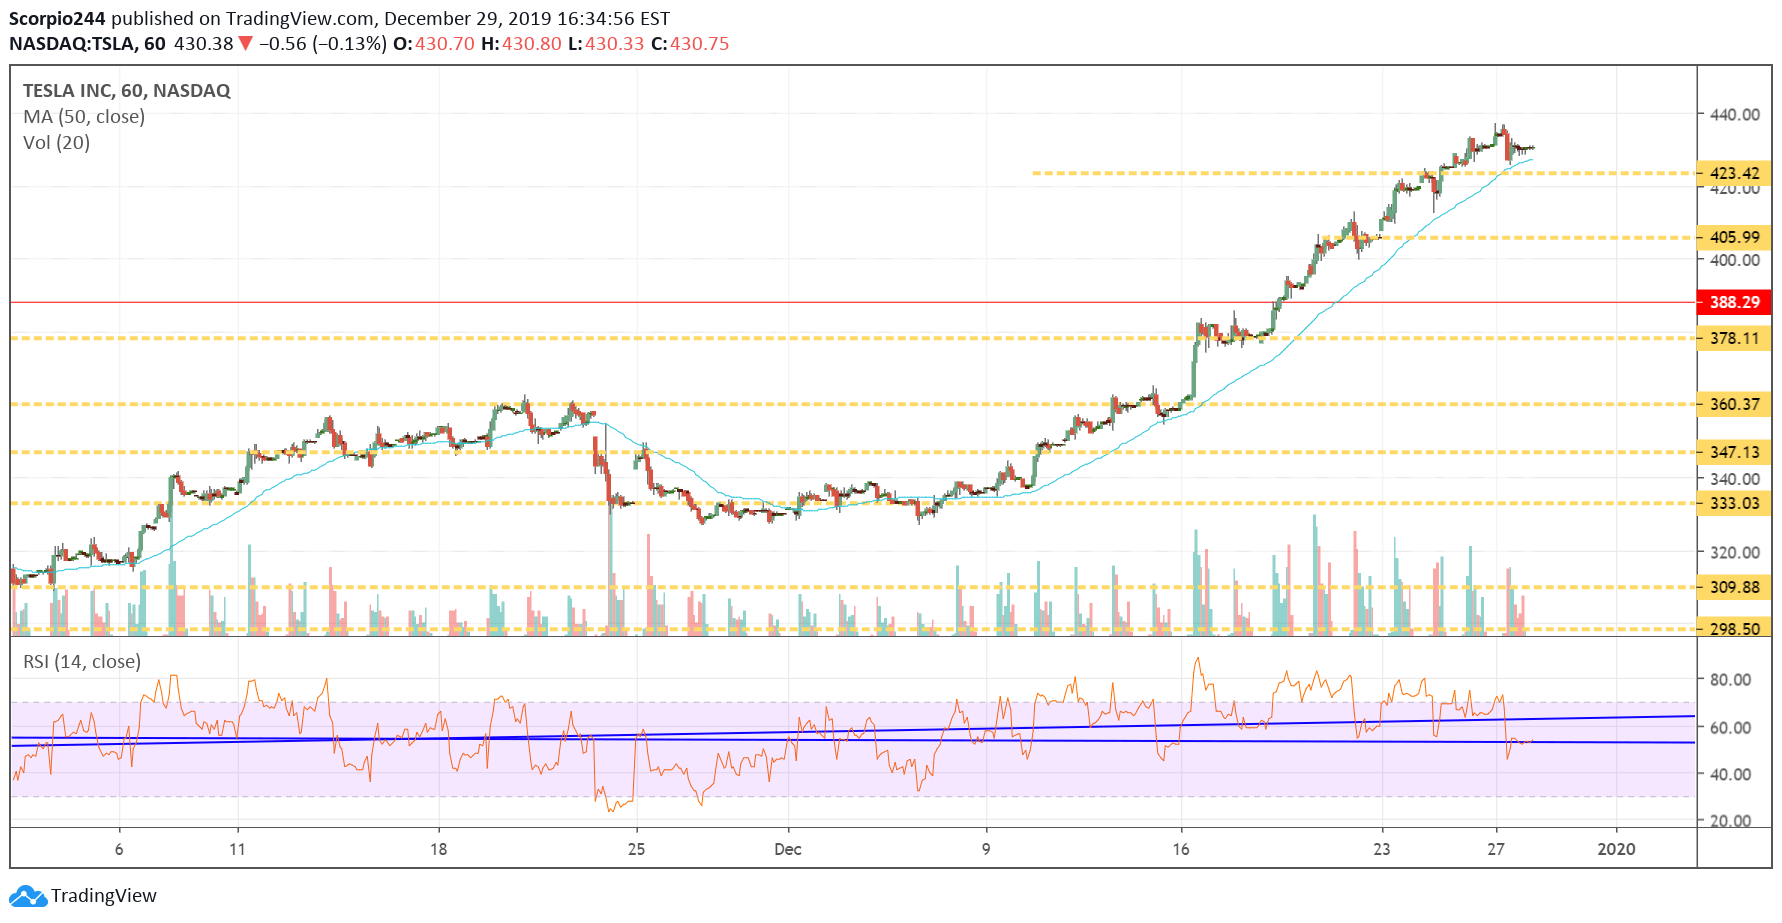Click the 11 date label on time axis

237,850
